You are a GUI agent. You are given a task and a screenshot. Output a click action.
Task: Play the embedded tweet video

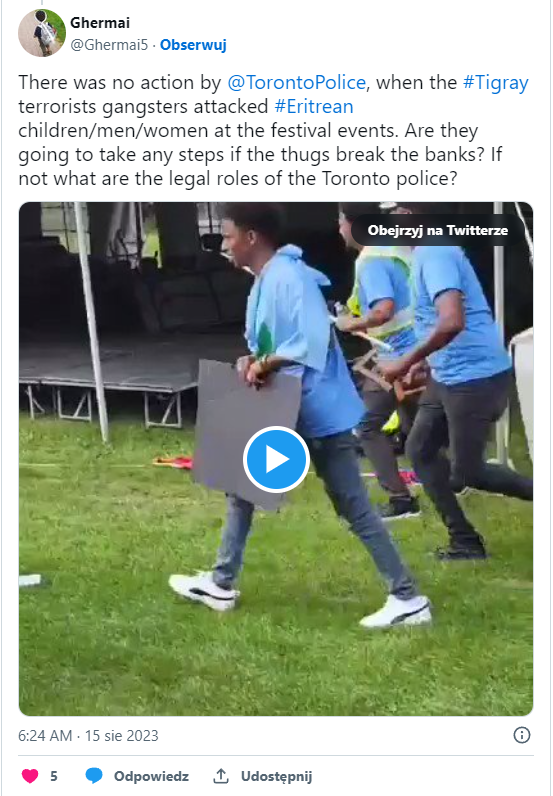(x=276, y=459)
